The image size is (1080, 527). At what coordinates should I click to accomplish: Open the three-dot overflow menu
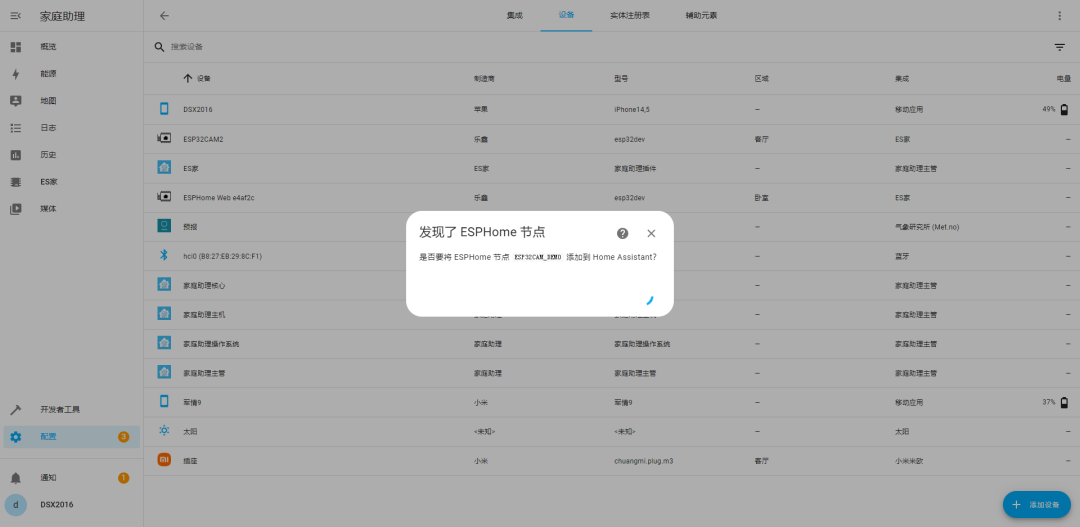(x=1059, y=16)
